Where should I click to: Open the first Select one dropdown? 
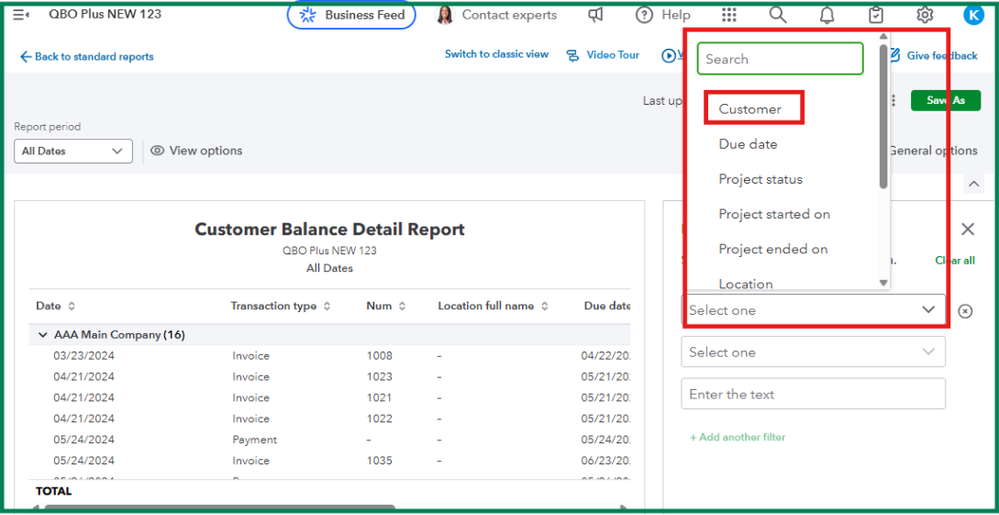coord(813,310)
